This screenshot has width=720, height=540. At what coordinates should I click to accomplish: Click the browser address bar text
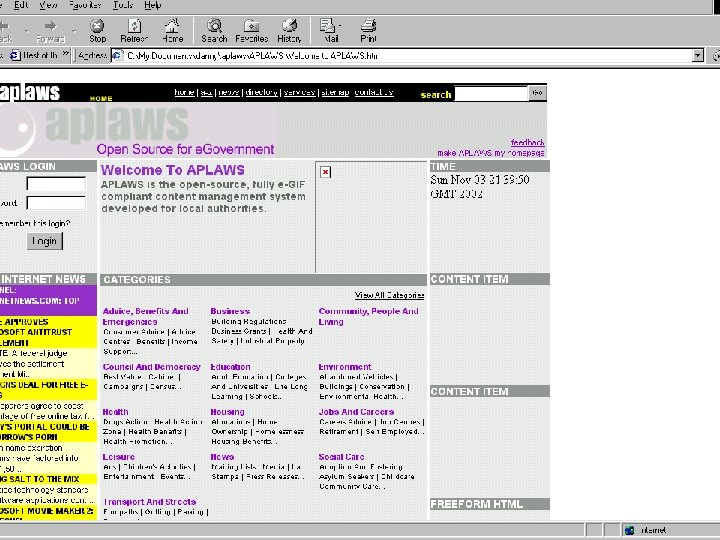click(253, 56)
